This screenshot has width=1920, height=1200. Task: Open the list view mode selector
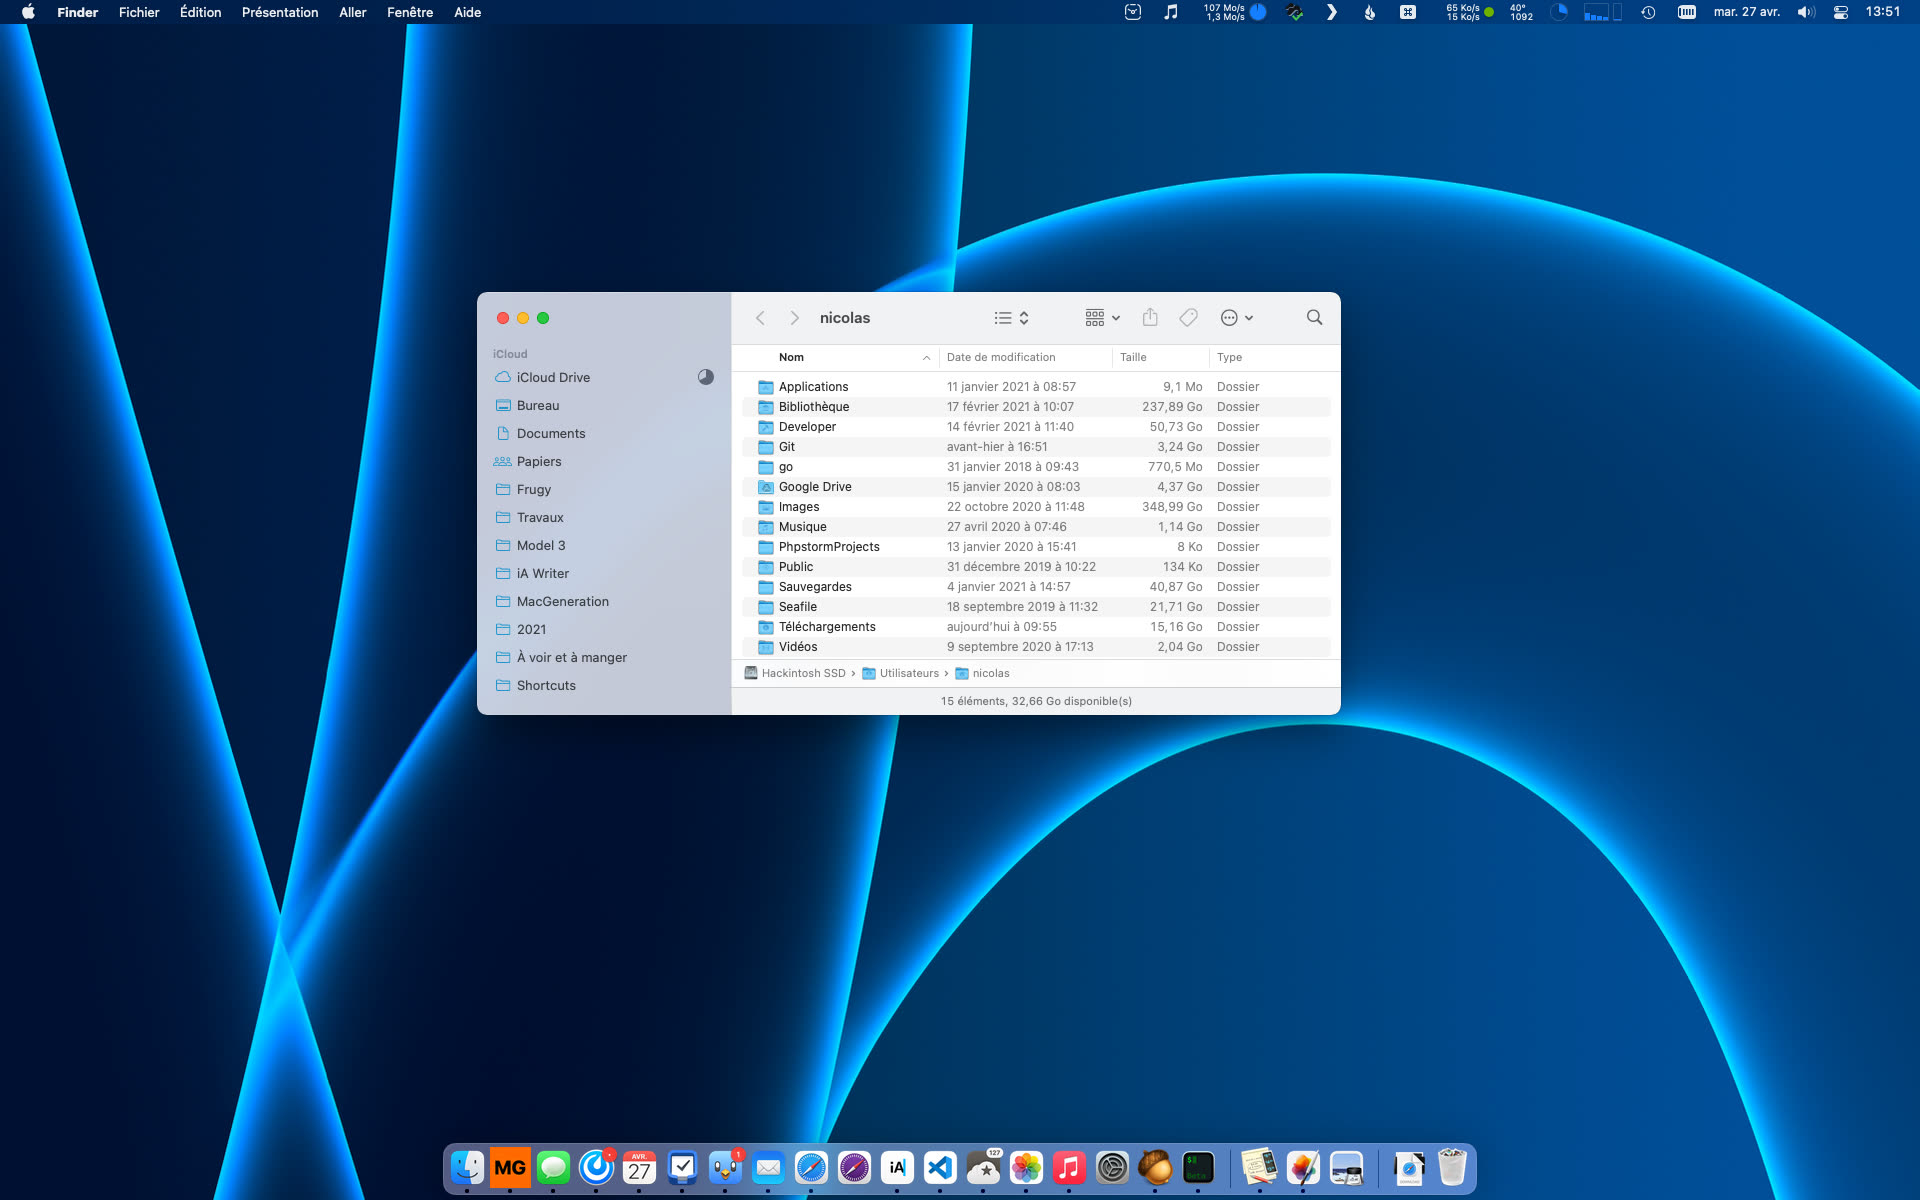pyautogui.click(x=1011, y=318)
